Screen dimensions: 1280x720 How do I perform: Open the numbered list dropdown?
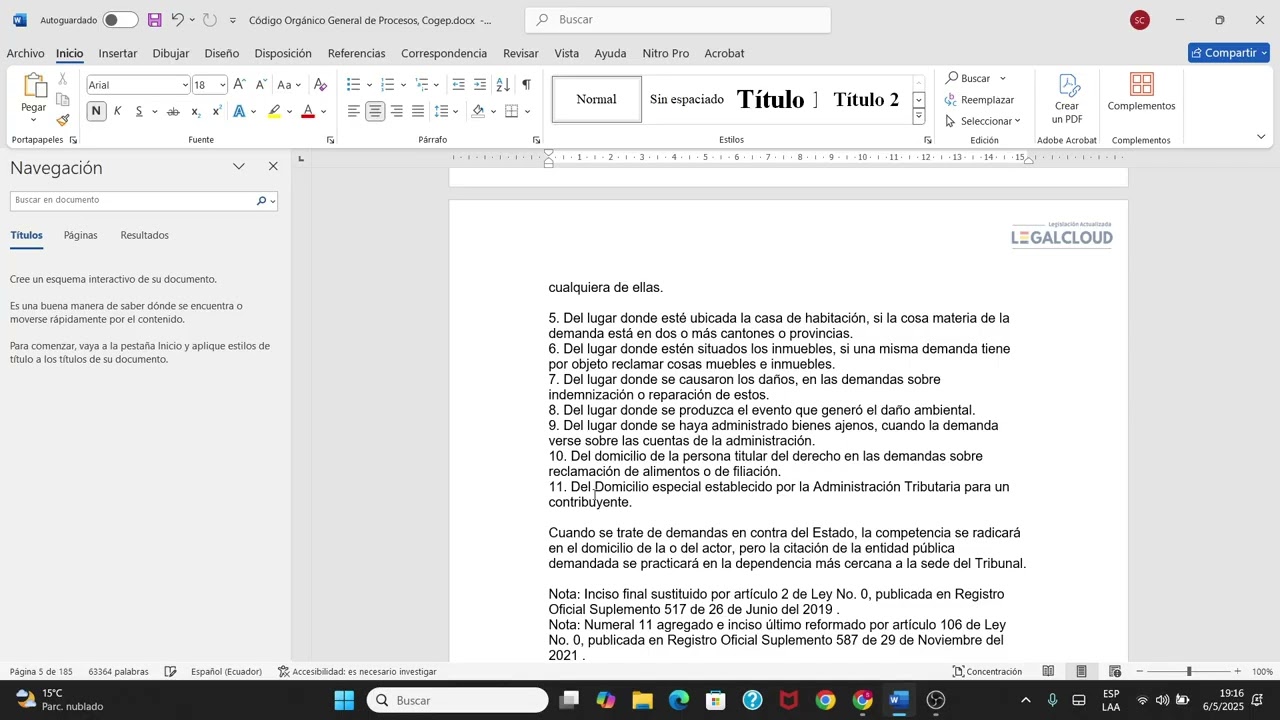403,85
